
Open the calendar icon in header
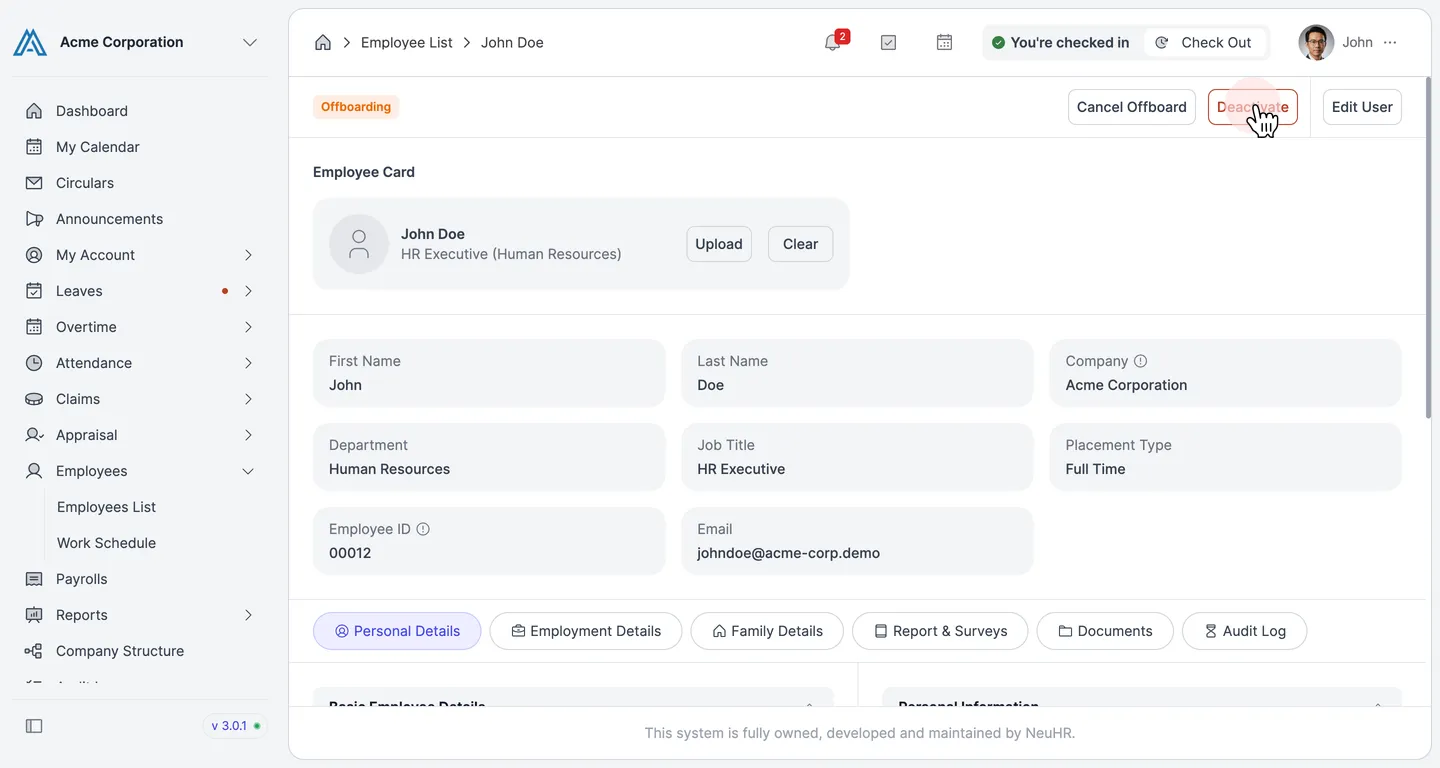pos(944,42)
